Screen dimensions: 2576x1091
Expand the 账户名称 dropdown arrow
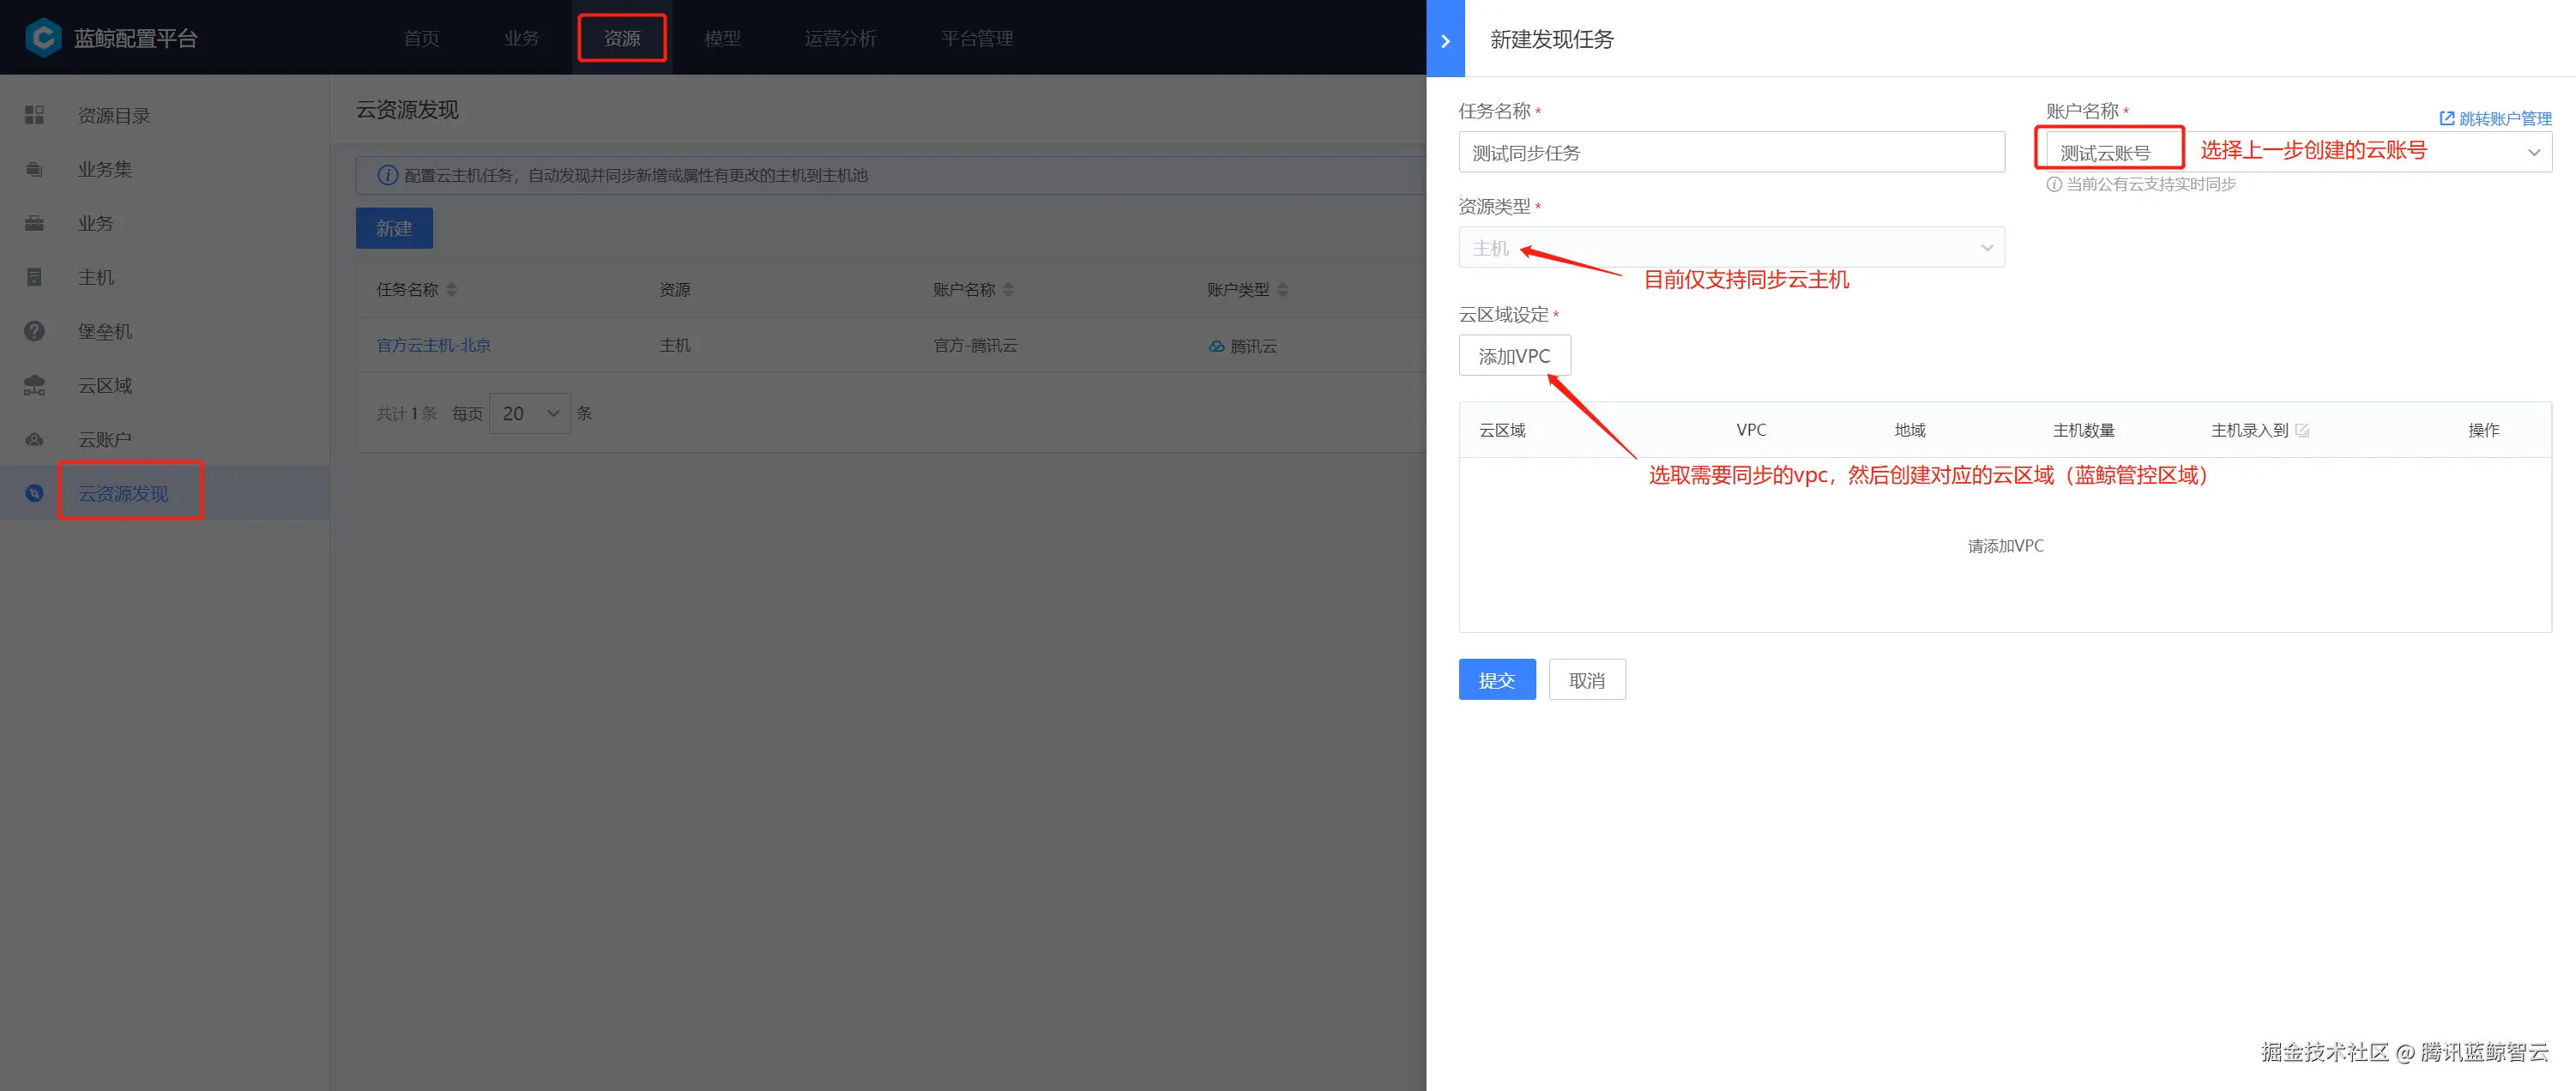pyautogui.click(x=2533, y=152)
